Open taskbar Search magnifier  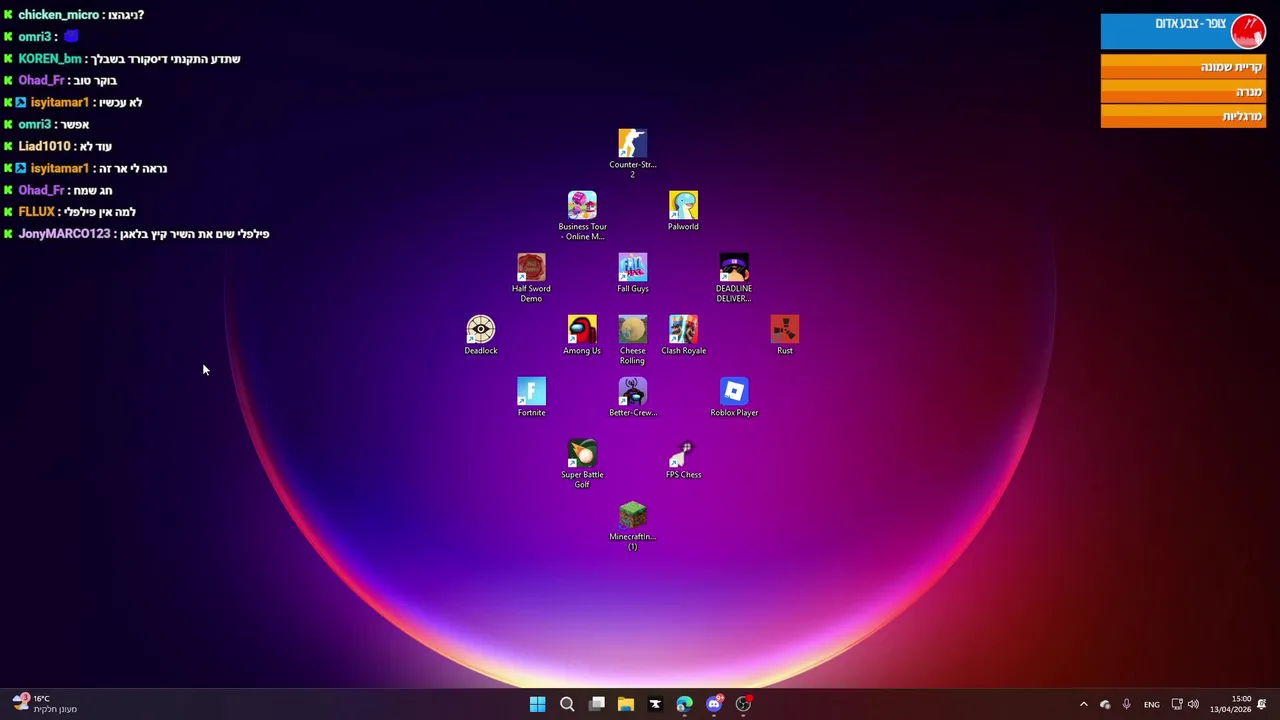pyautogui.click(x=567, y=704)
